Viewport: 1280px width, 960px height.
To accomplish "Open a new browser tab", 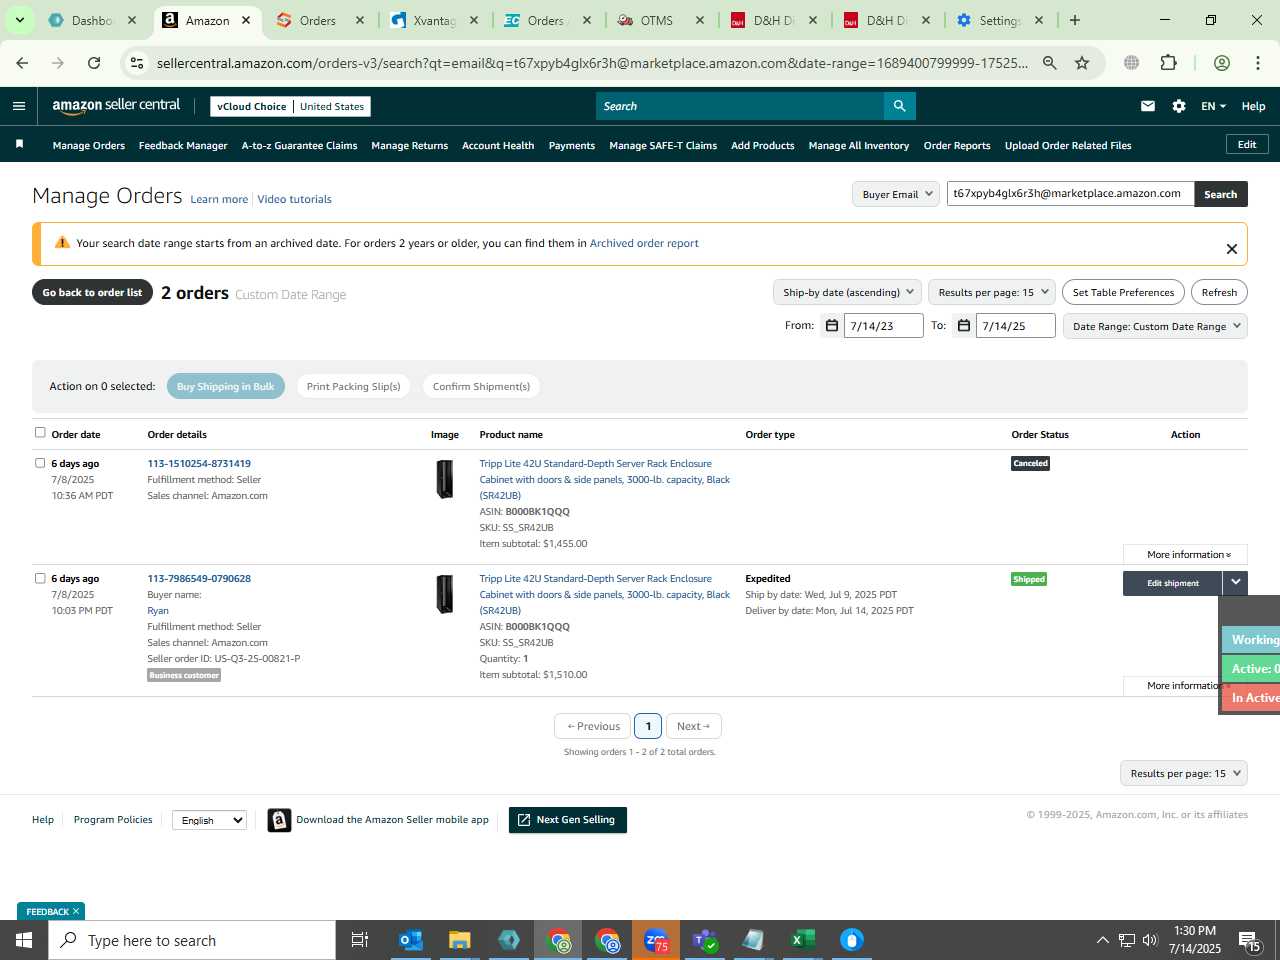I will (1075, 20).
